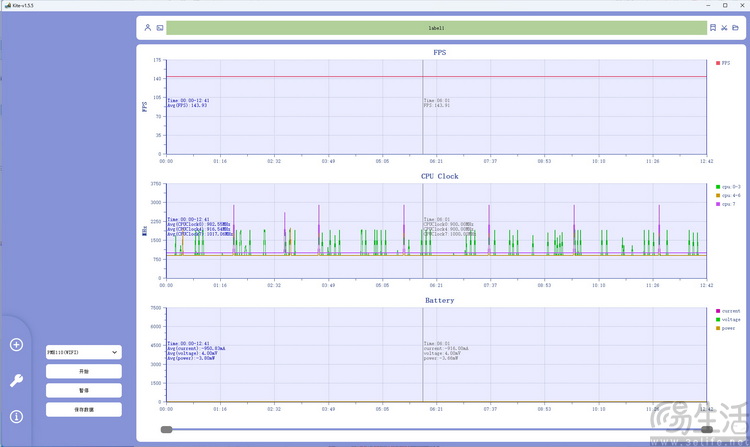Click the plus circle sidebar icon
The width and height of the screenshot is (750, 447).
pyautogui.click(x=16, y=345)
